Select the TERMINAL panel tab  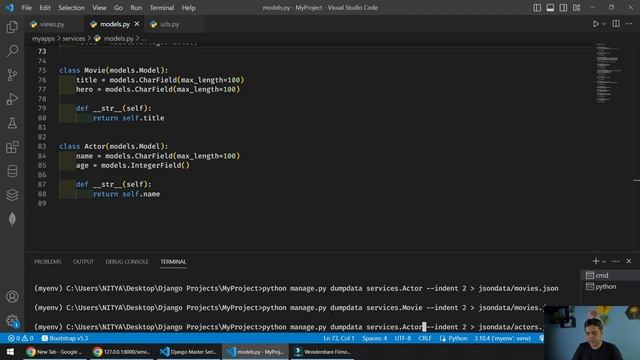[x=173, y=262]
